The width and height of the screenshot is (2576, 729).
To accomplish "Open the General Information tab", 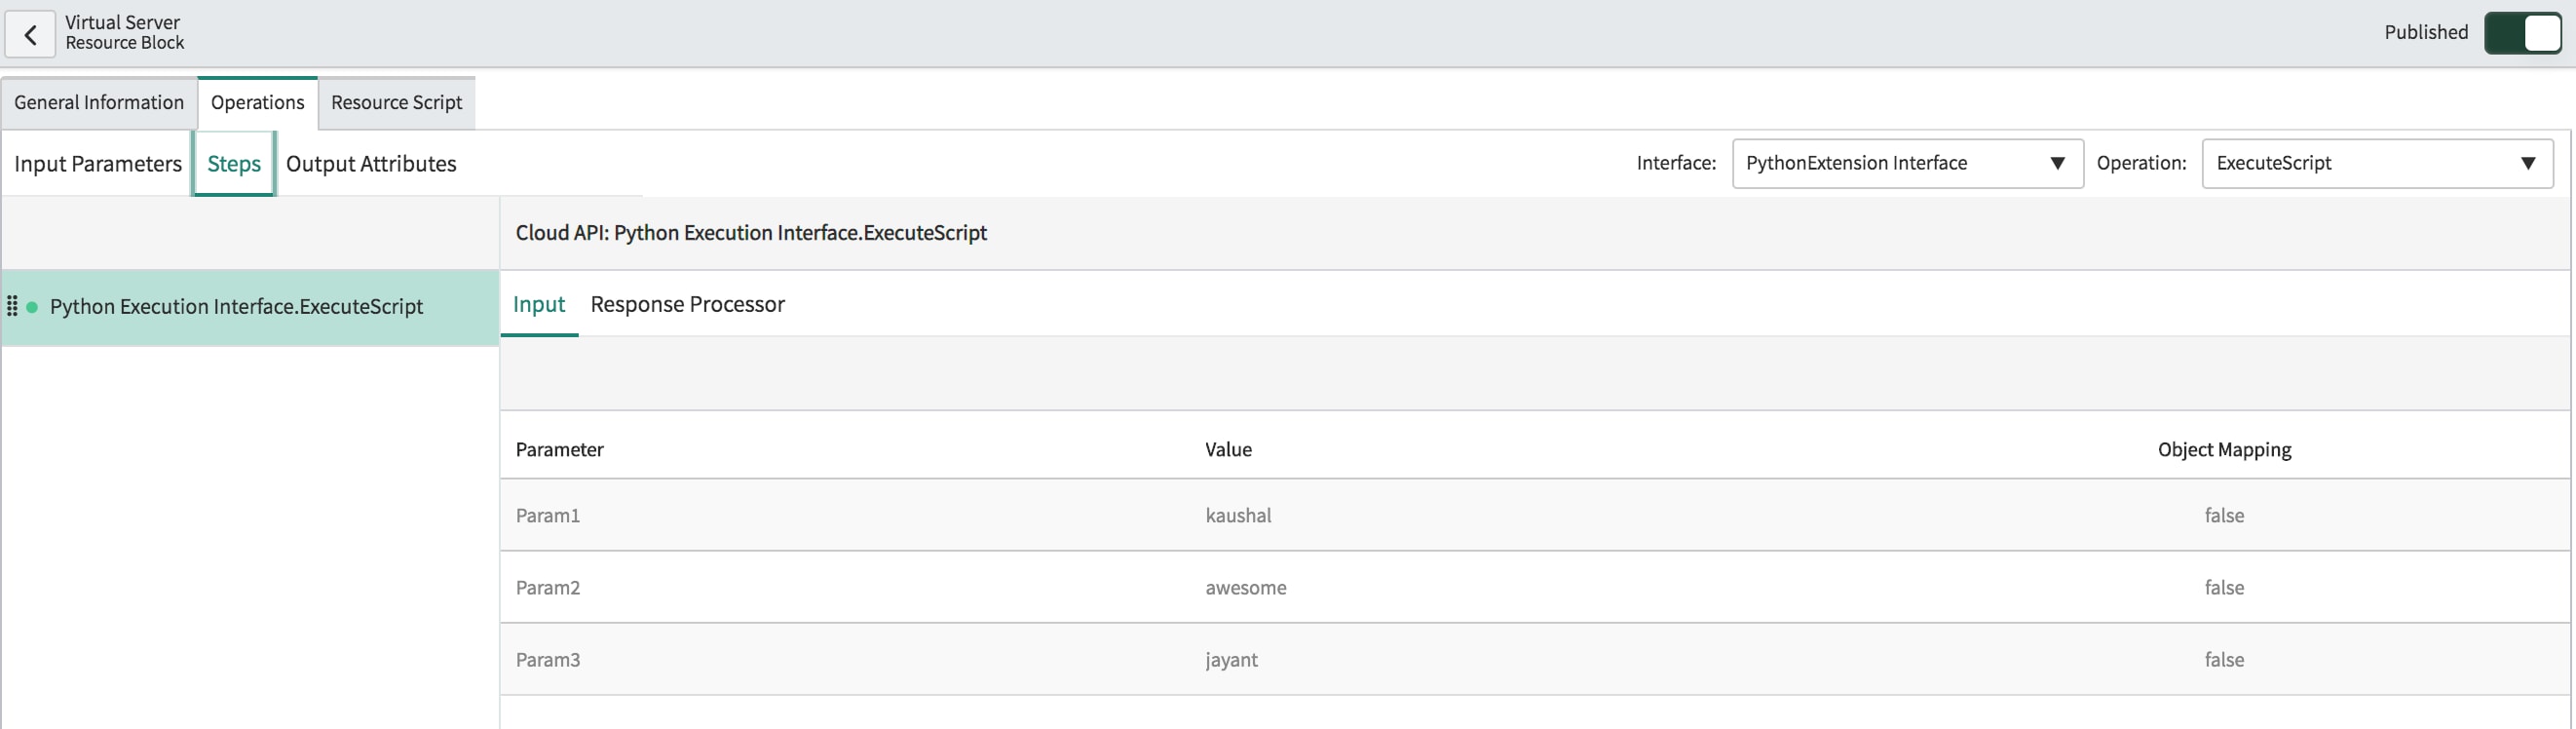I will coord(99,103).
